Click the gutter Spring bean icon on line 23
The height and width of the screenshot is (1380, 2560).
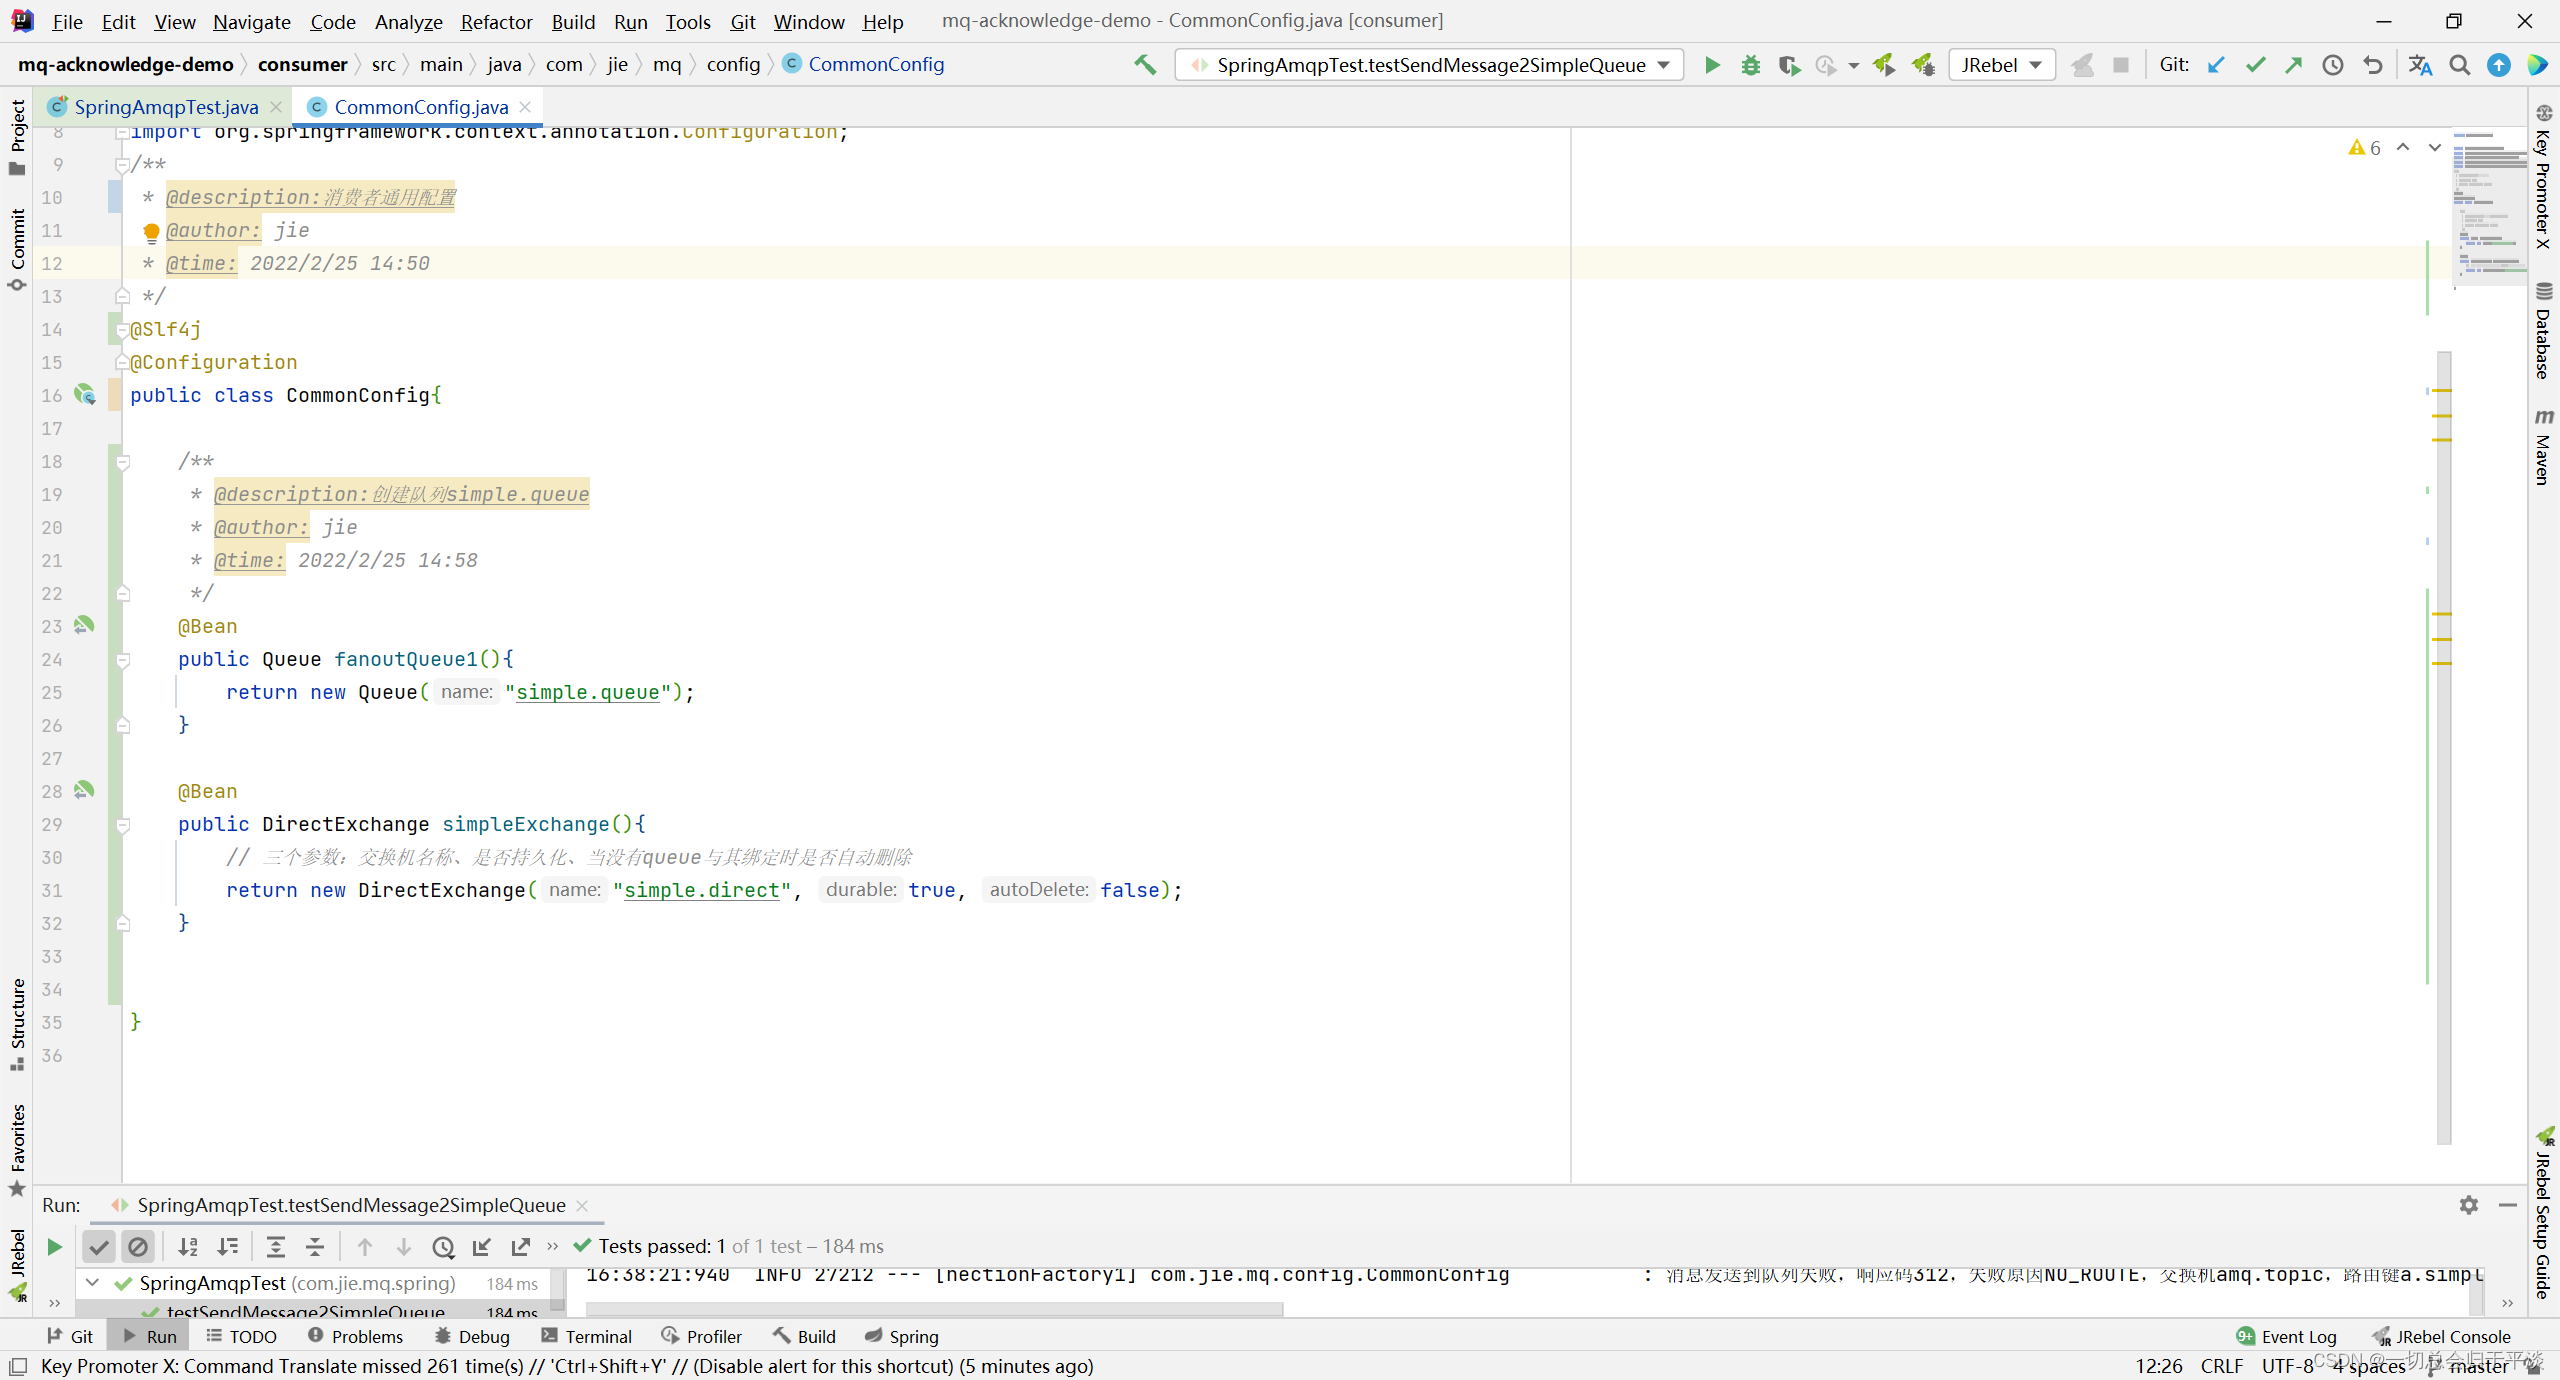point(85,625)
